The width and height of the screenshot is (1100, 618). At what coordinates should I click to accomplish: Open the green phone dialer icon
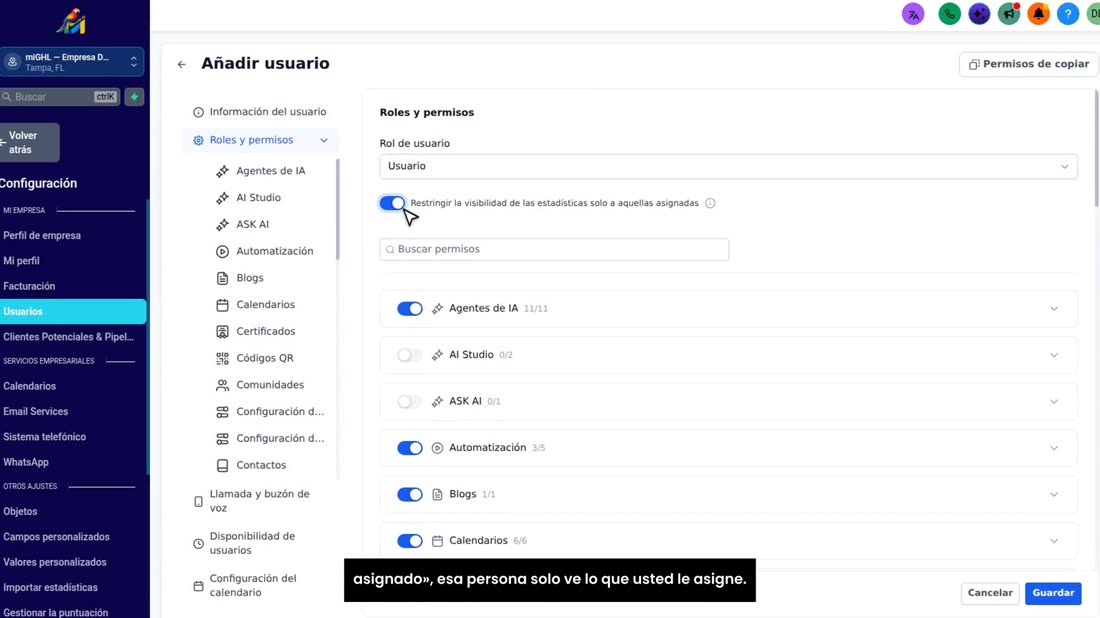click(x=949, y=14)
